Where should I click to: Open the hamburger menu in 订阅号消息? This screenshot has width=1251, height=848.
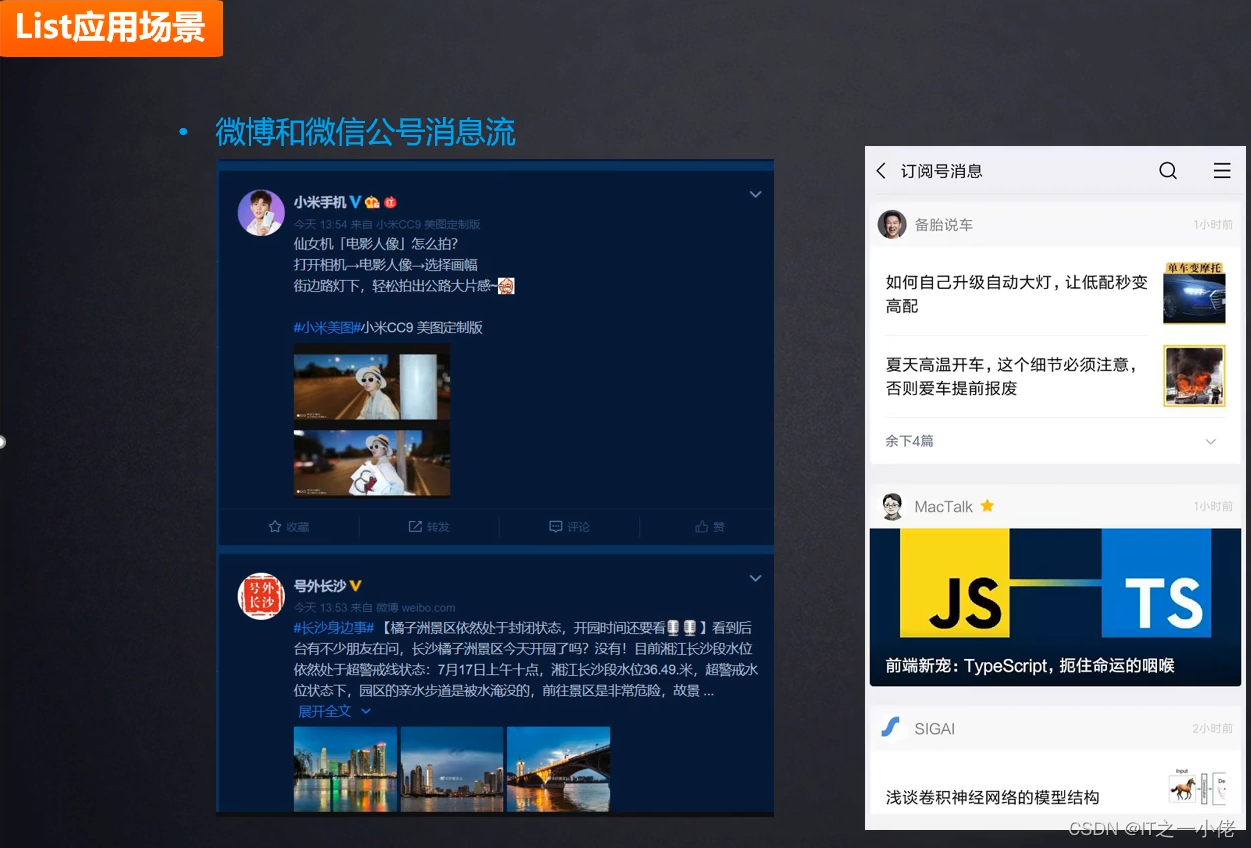click(1222, 171)
